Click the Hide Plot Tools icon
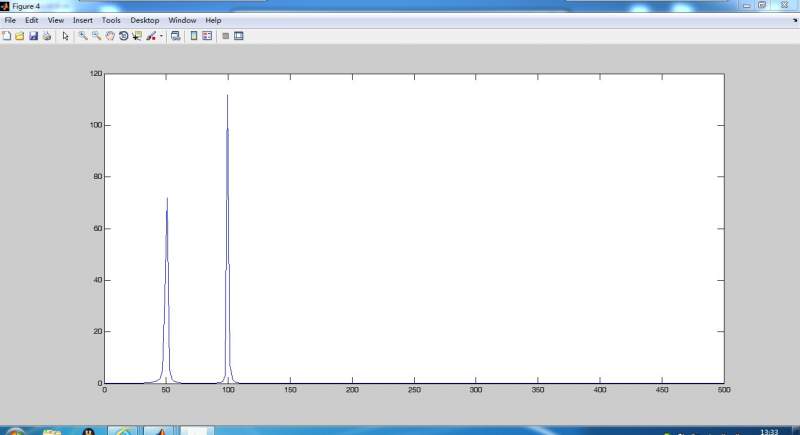 tap(226, 36)
